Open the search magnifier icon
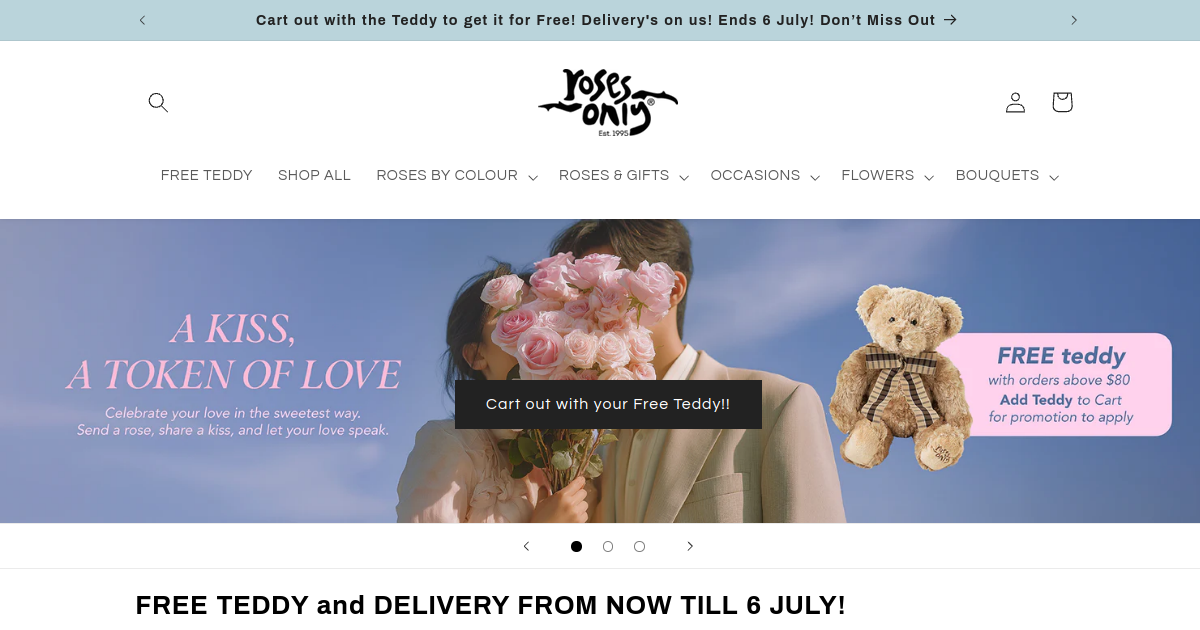The width and height of the screenshot is (1200, 630). pyautogui.click(x=158, y=102)
